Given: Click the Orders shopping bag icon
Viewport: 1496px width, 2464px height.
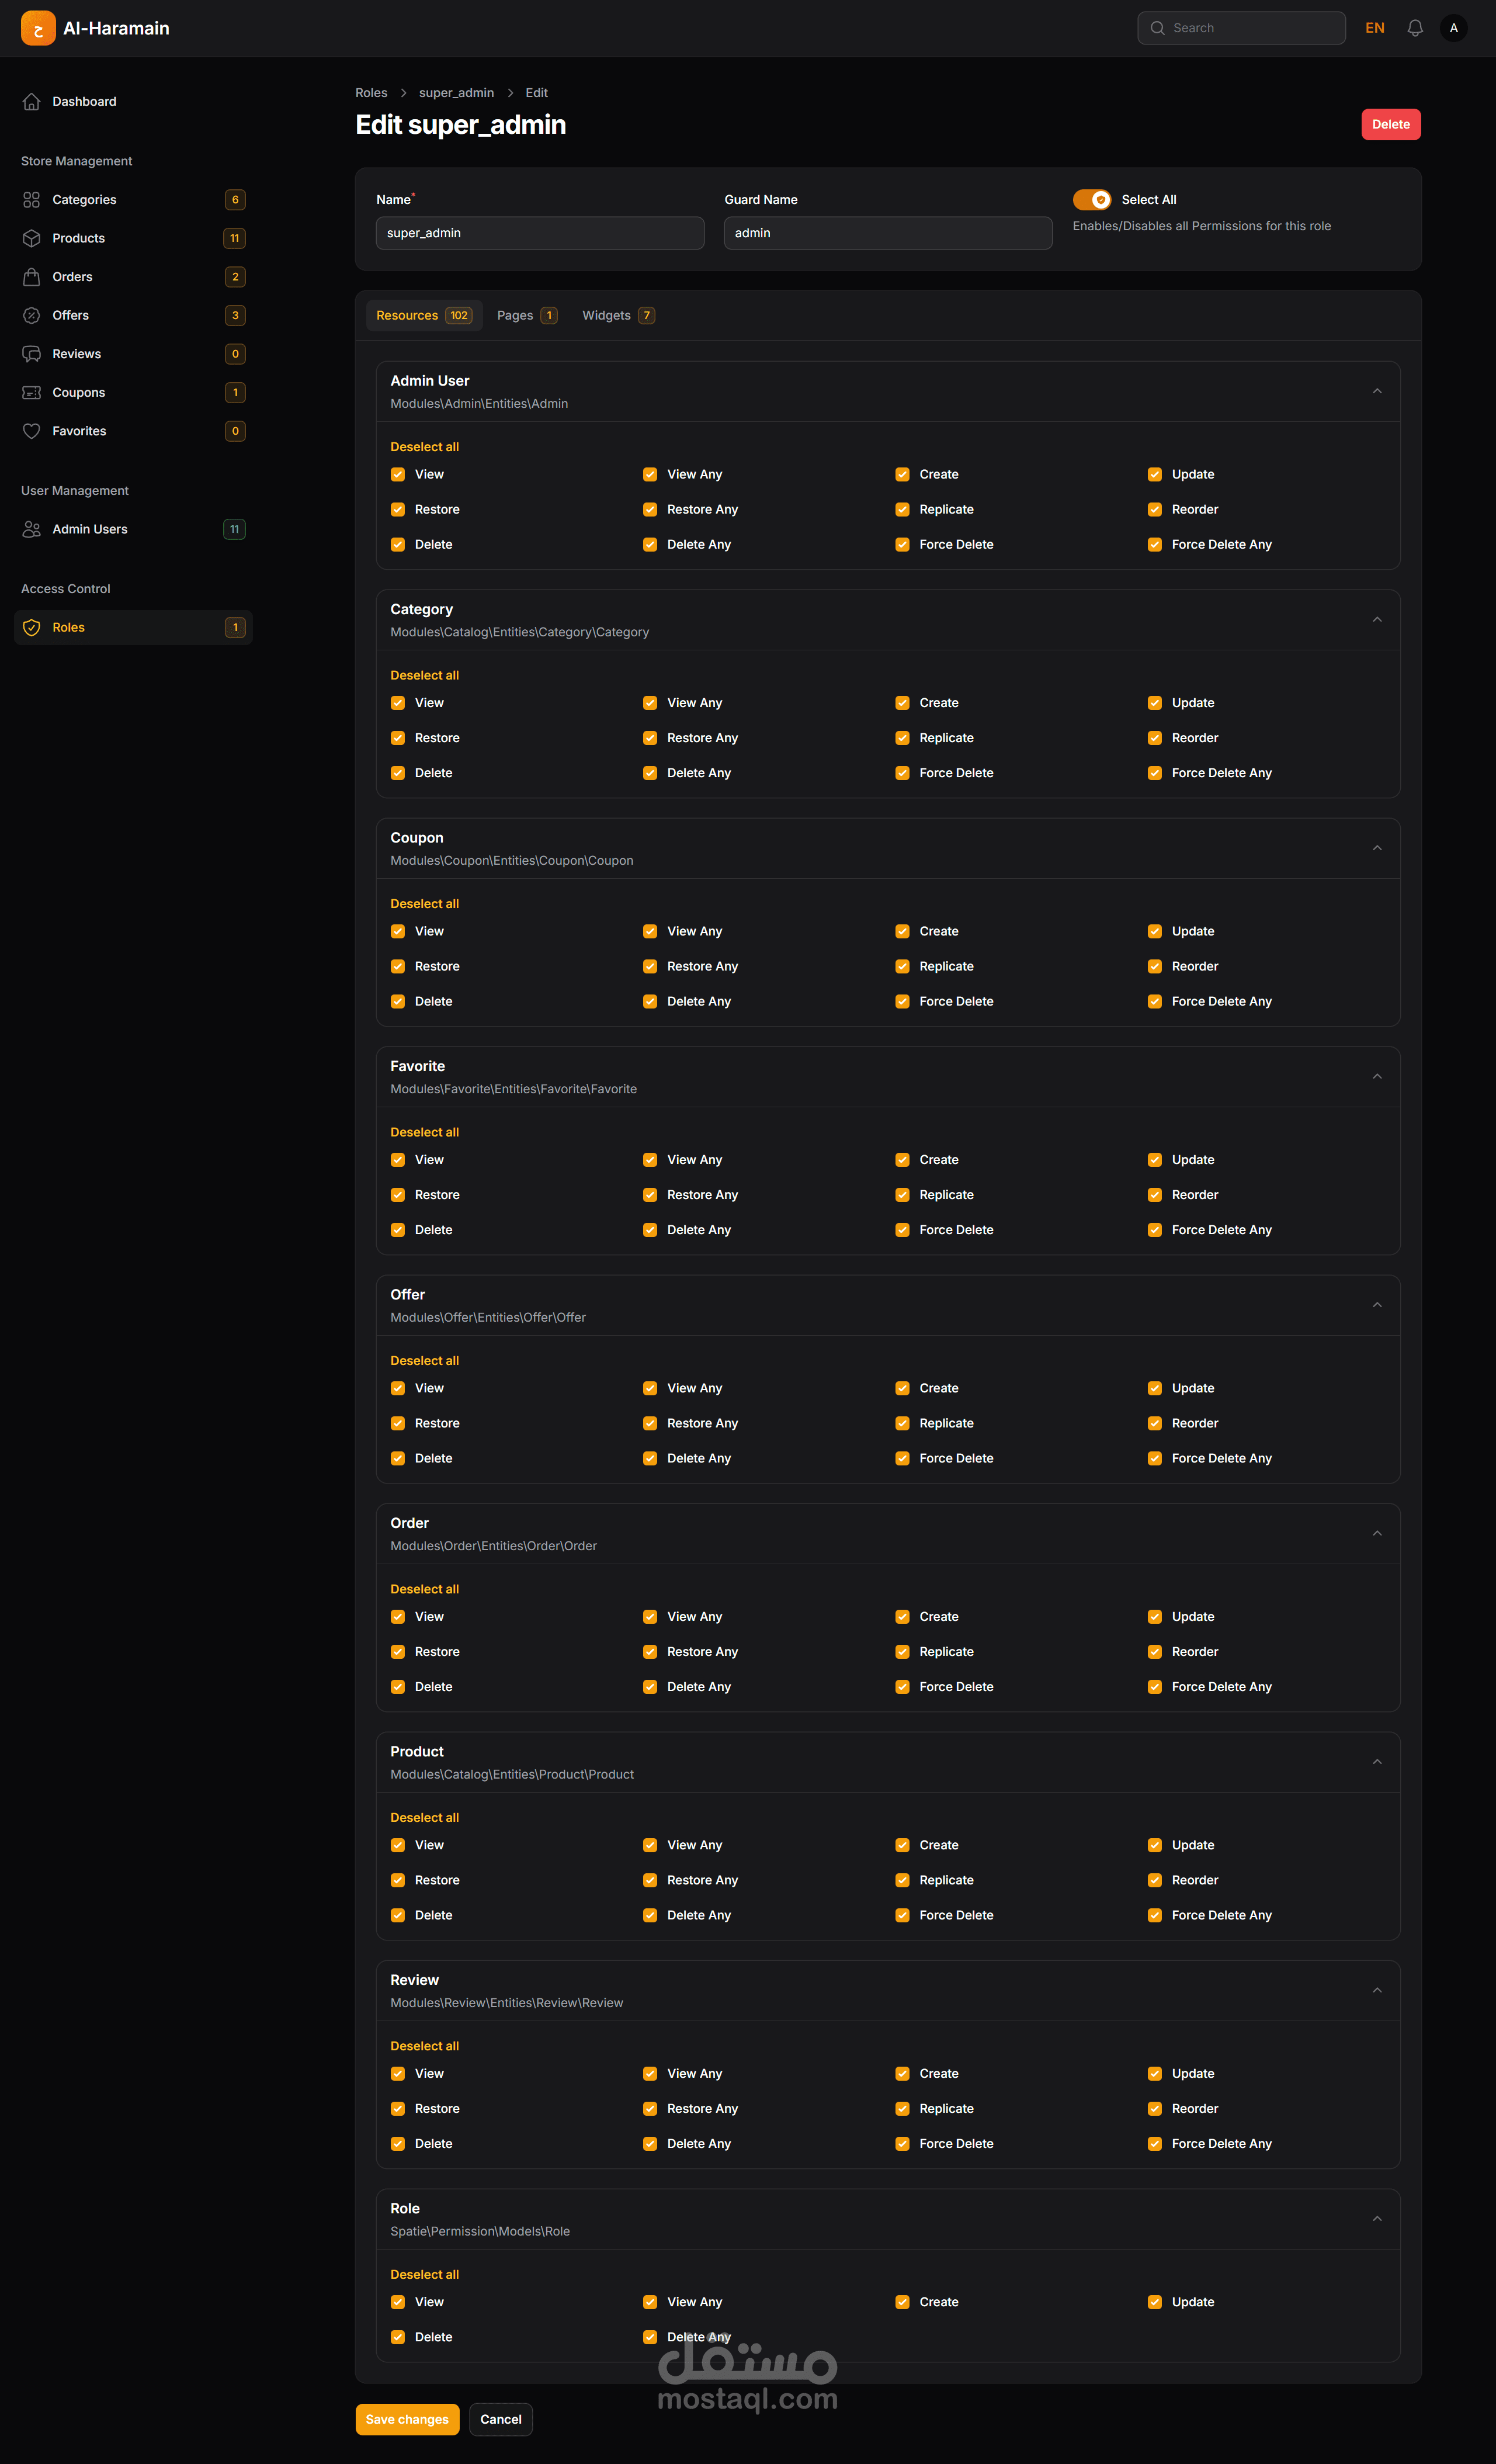Looking at the screenshot, I should coord(32,277).
